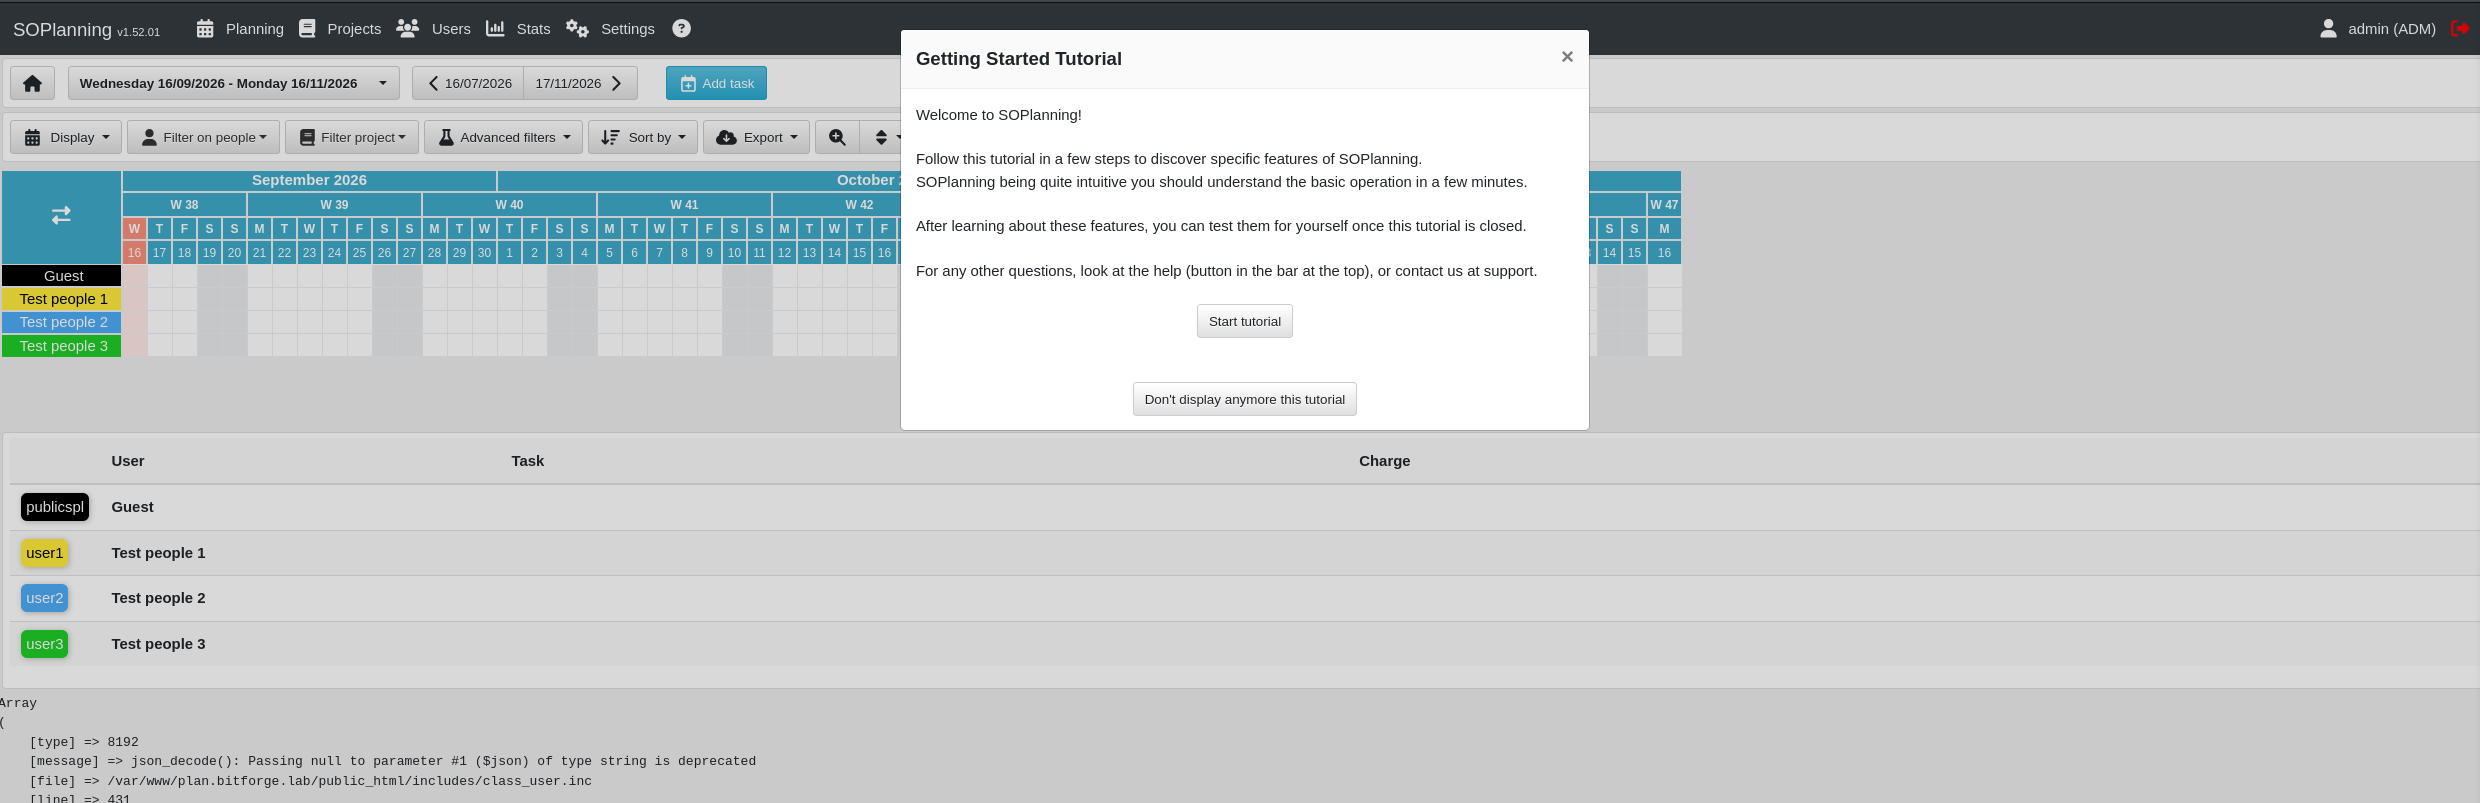Expand the Display dropdown
2480x803 pixels.
(x=66, y=137)
